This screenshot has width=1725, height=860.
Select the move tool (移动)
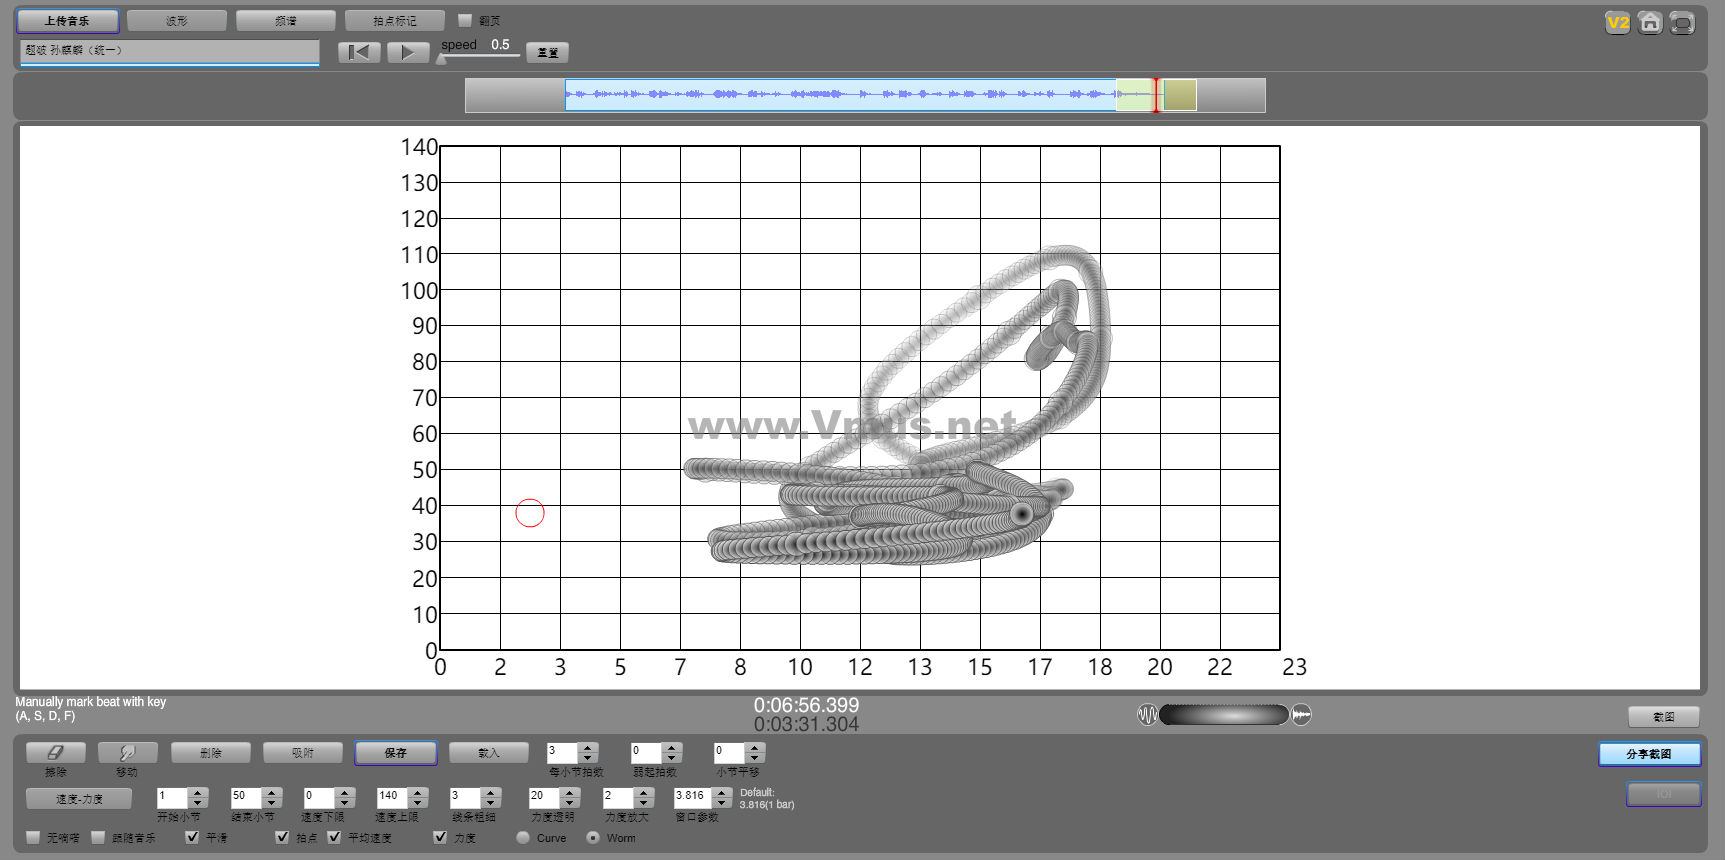127,752
